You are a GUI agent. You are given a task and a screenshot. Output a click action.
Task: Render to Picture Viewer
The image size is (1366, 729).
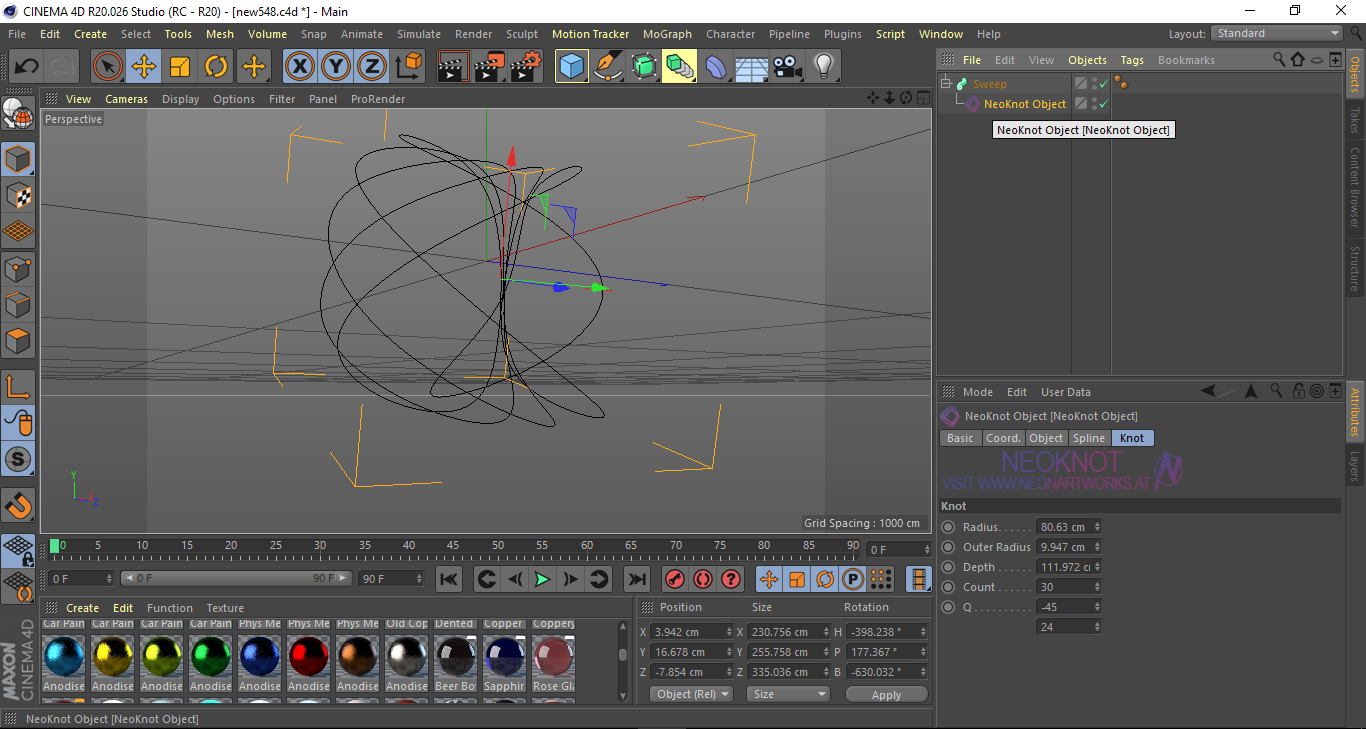pyautogui.click(x=489, y=67)
